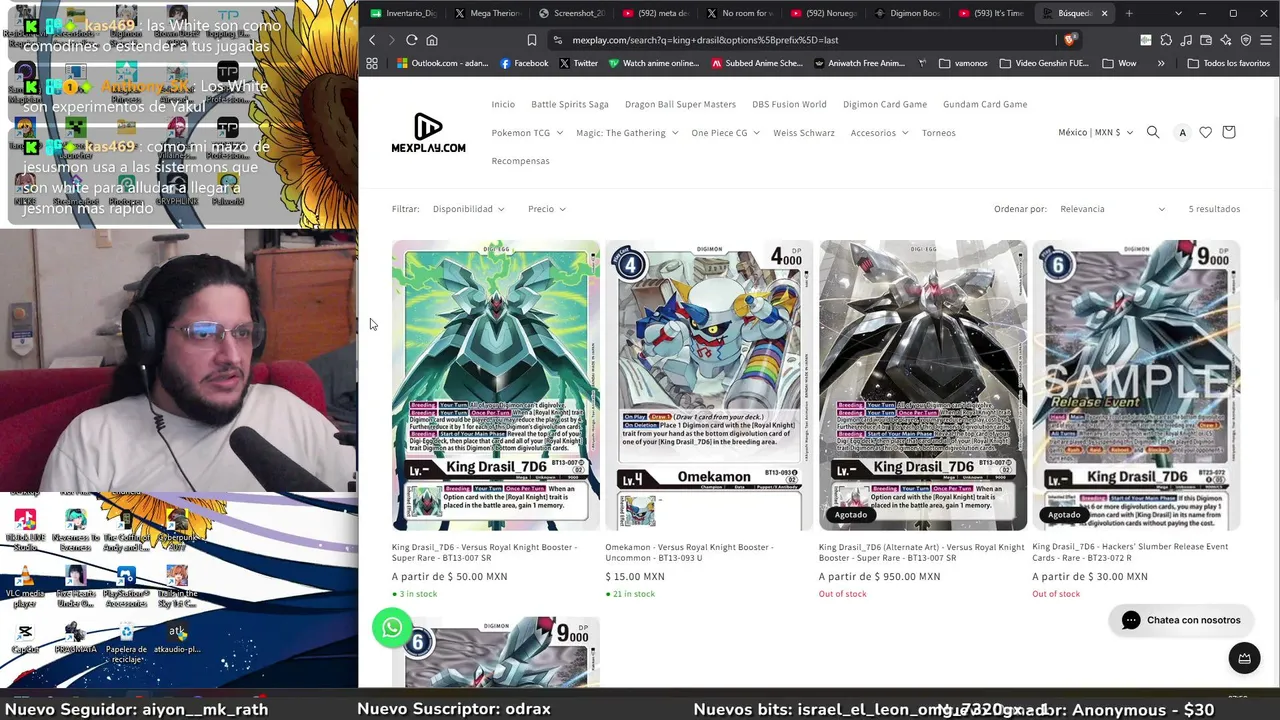Viewport: 1280px width, 720px height.
Task: Go to Inicio in site navigation
Action: 503,104
